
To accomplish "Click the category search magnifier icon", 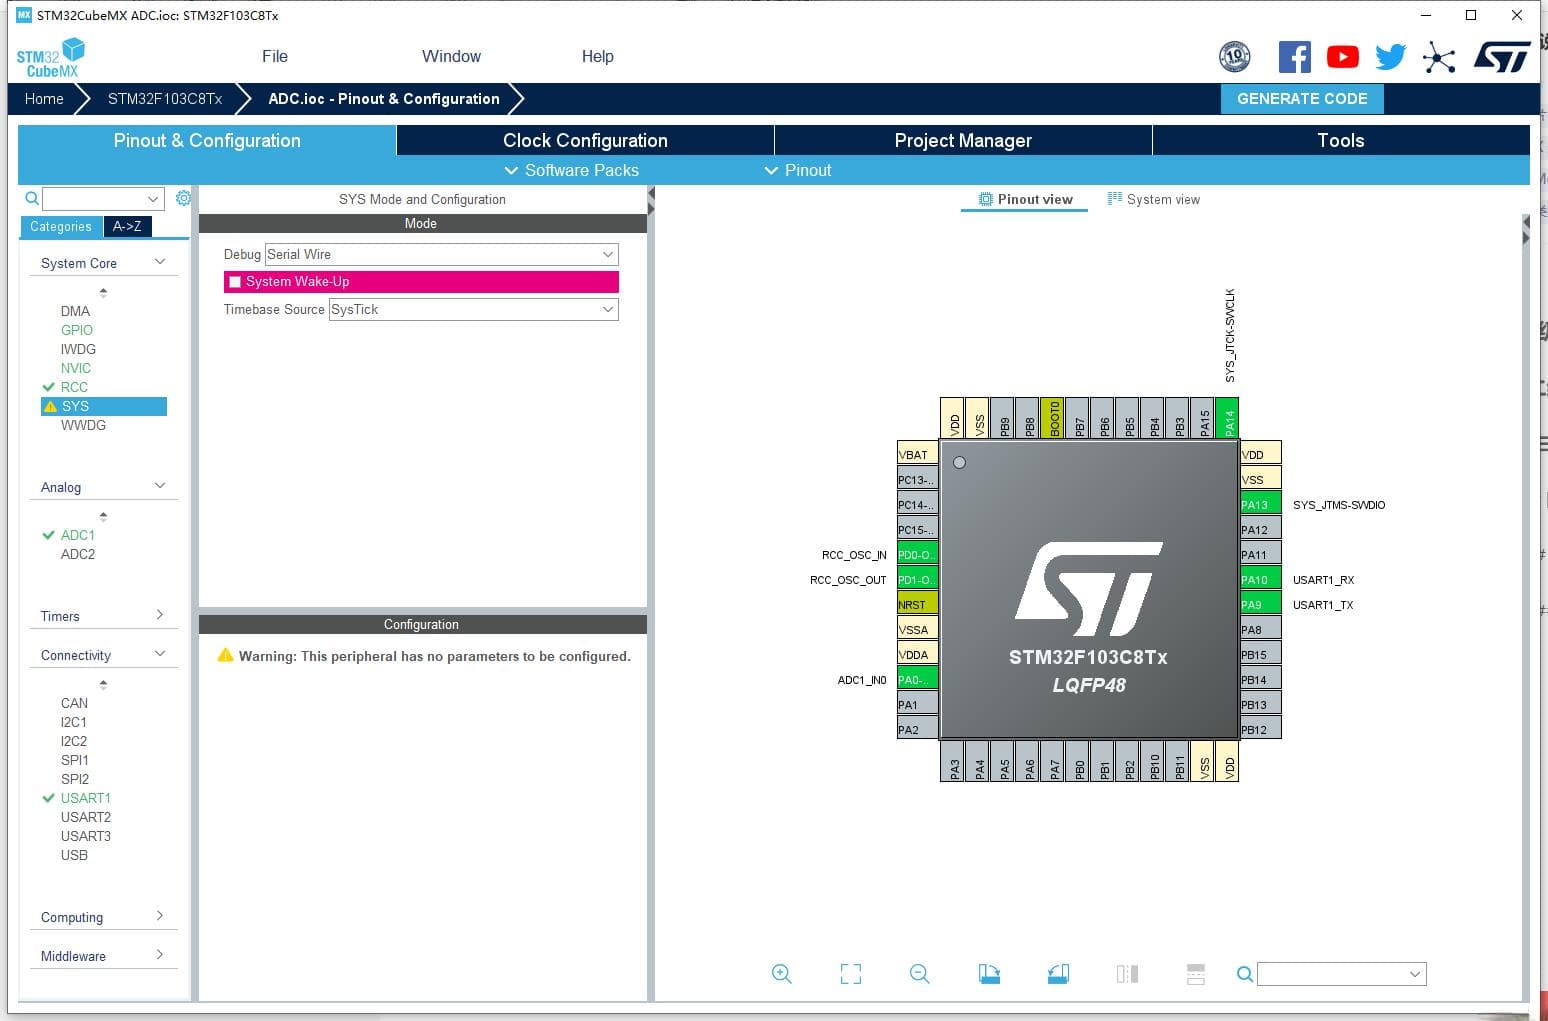I will (x=32, y=198).
